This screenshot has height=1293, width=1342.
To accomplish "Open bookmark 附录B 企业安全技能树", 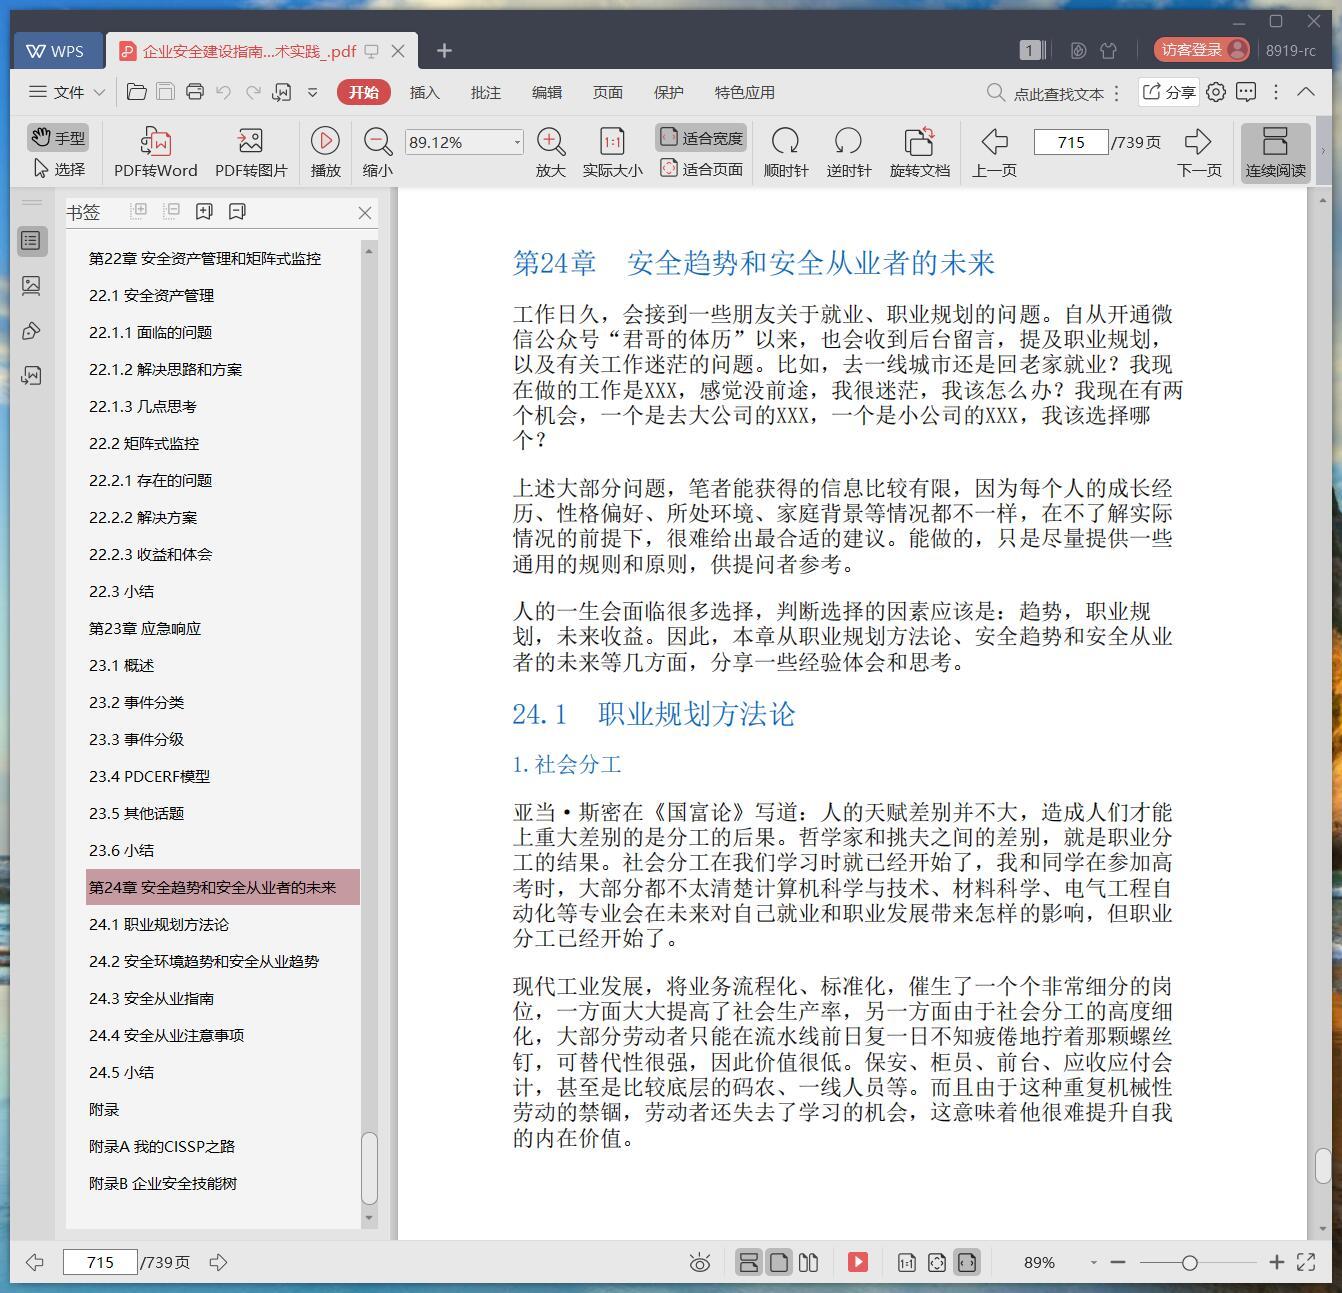I will click(163, 1184).
